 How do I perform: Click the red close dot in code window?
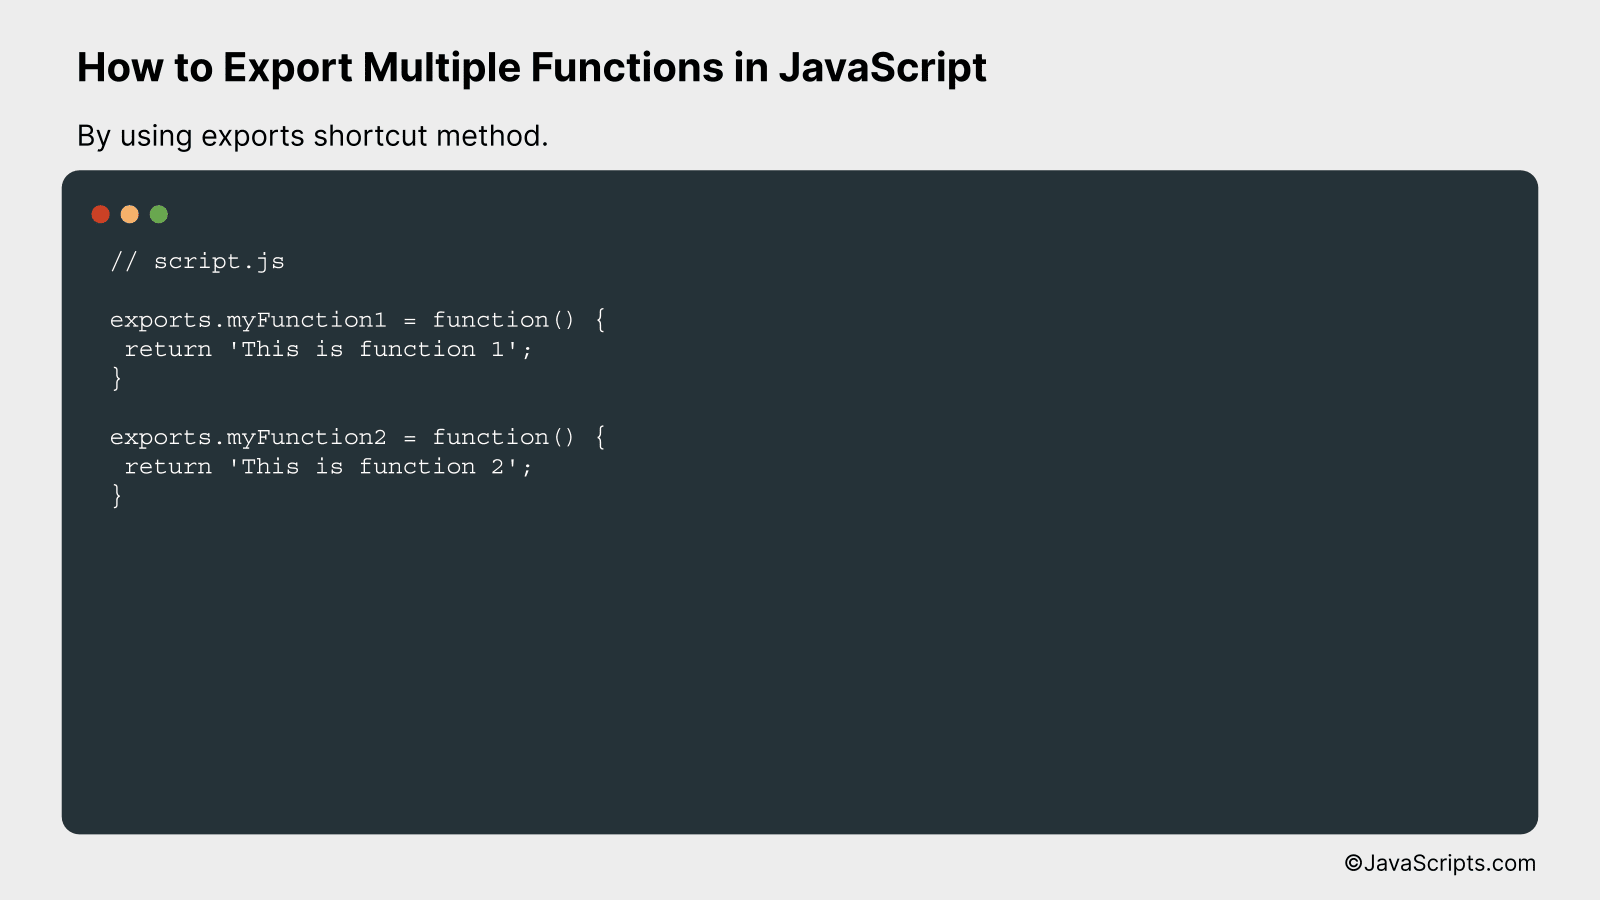(100, 214)
